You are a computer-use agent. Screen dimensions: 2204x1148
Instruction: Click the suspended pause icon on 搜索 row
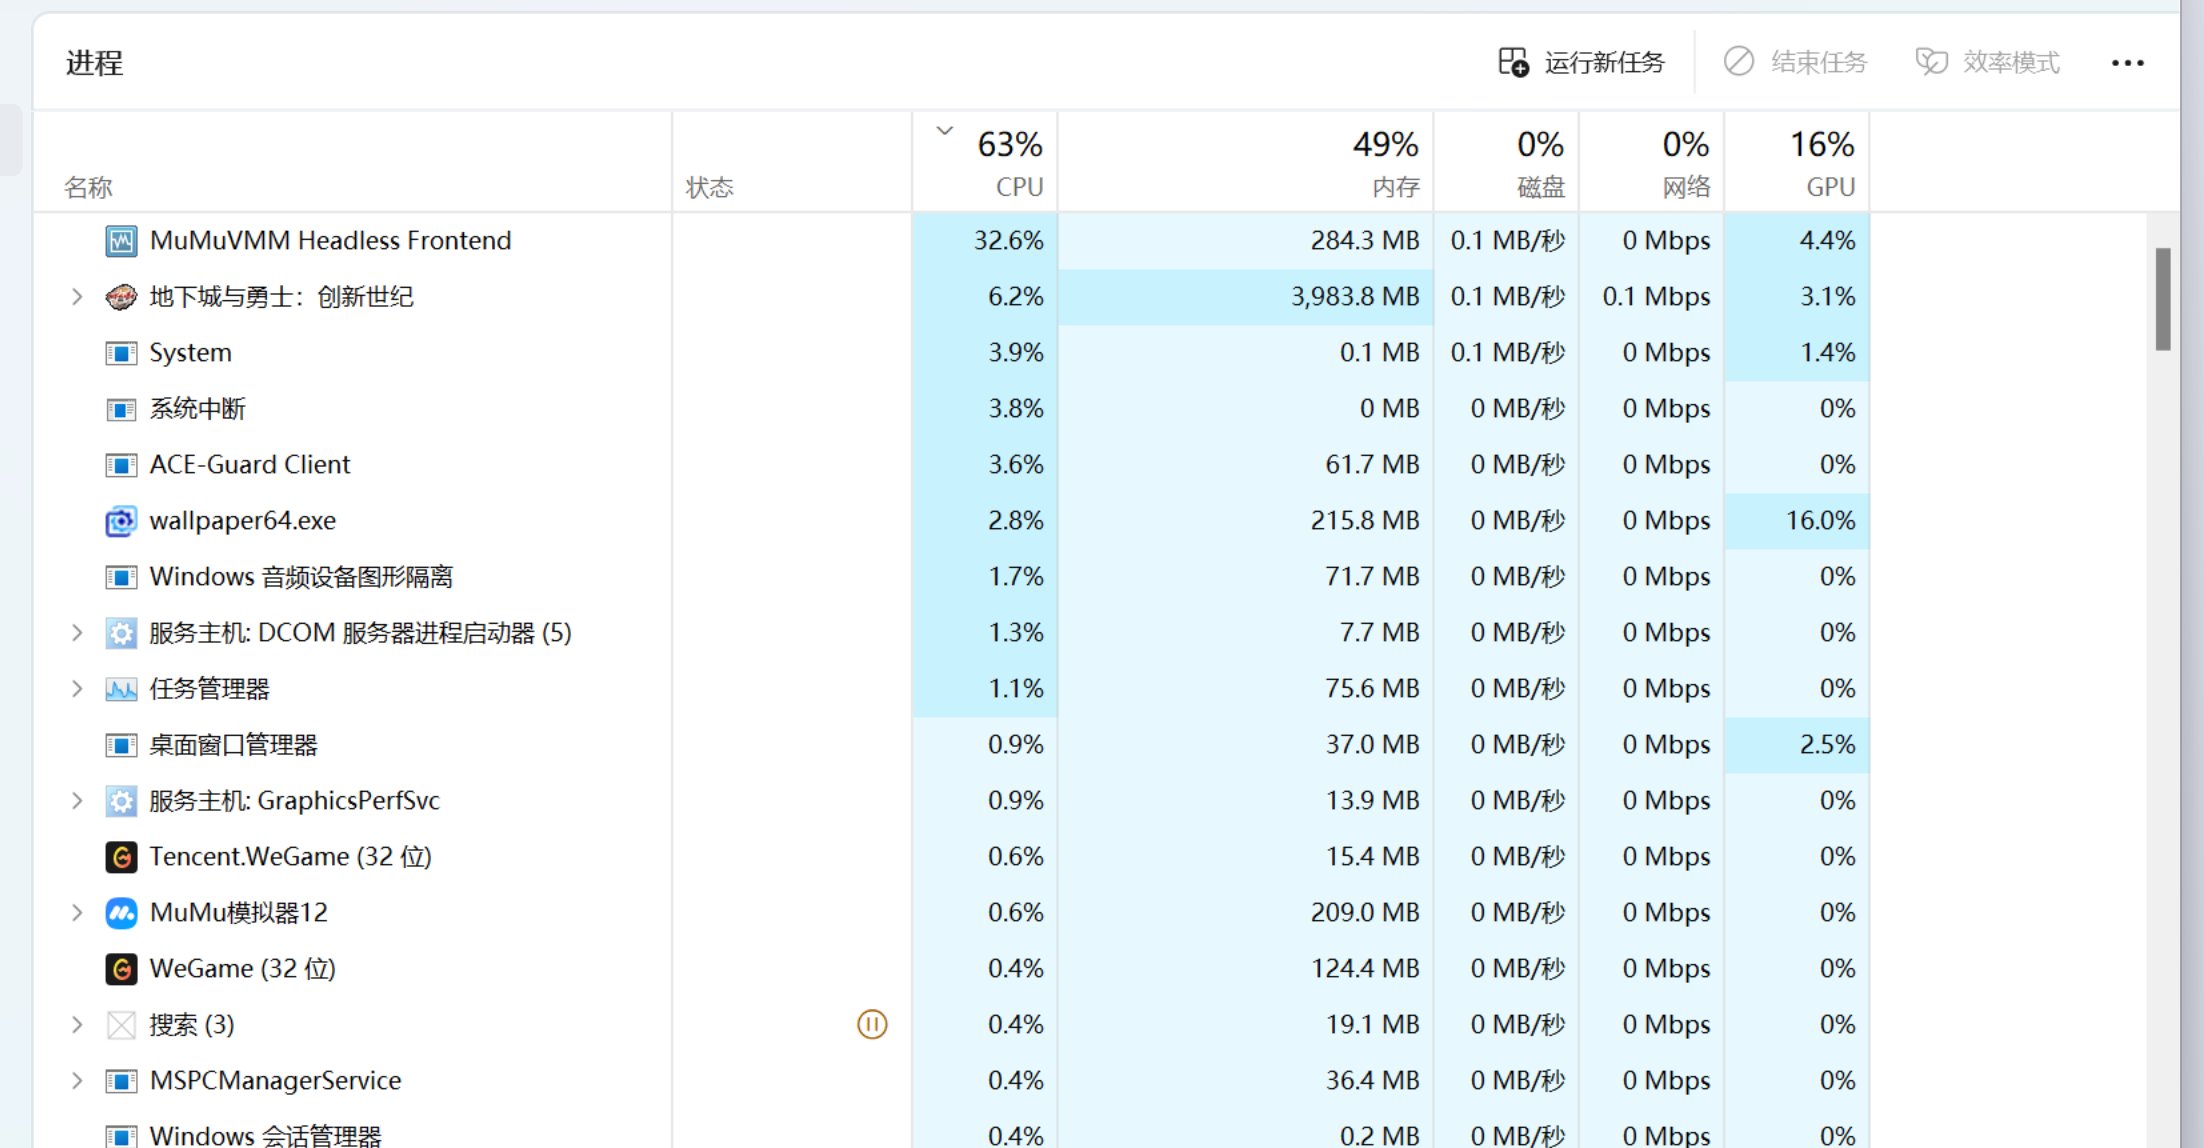point(872,1024)
